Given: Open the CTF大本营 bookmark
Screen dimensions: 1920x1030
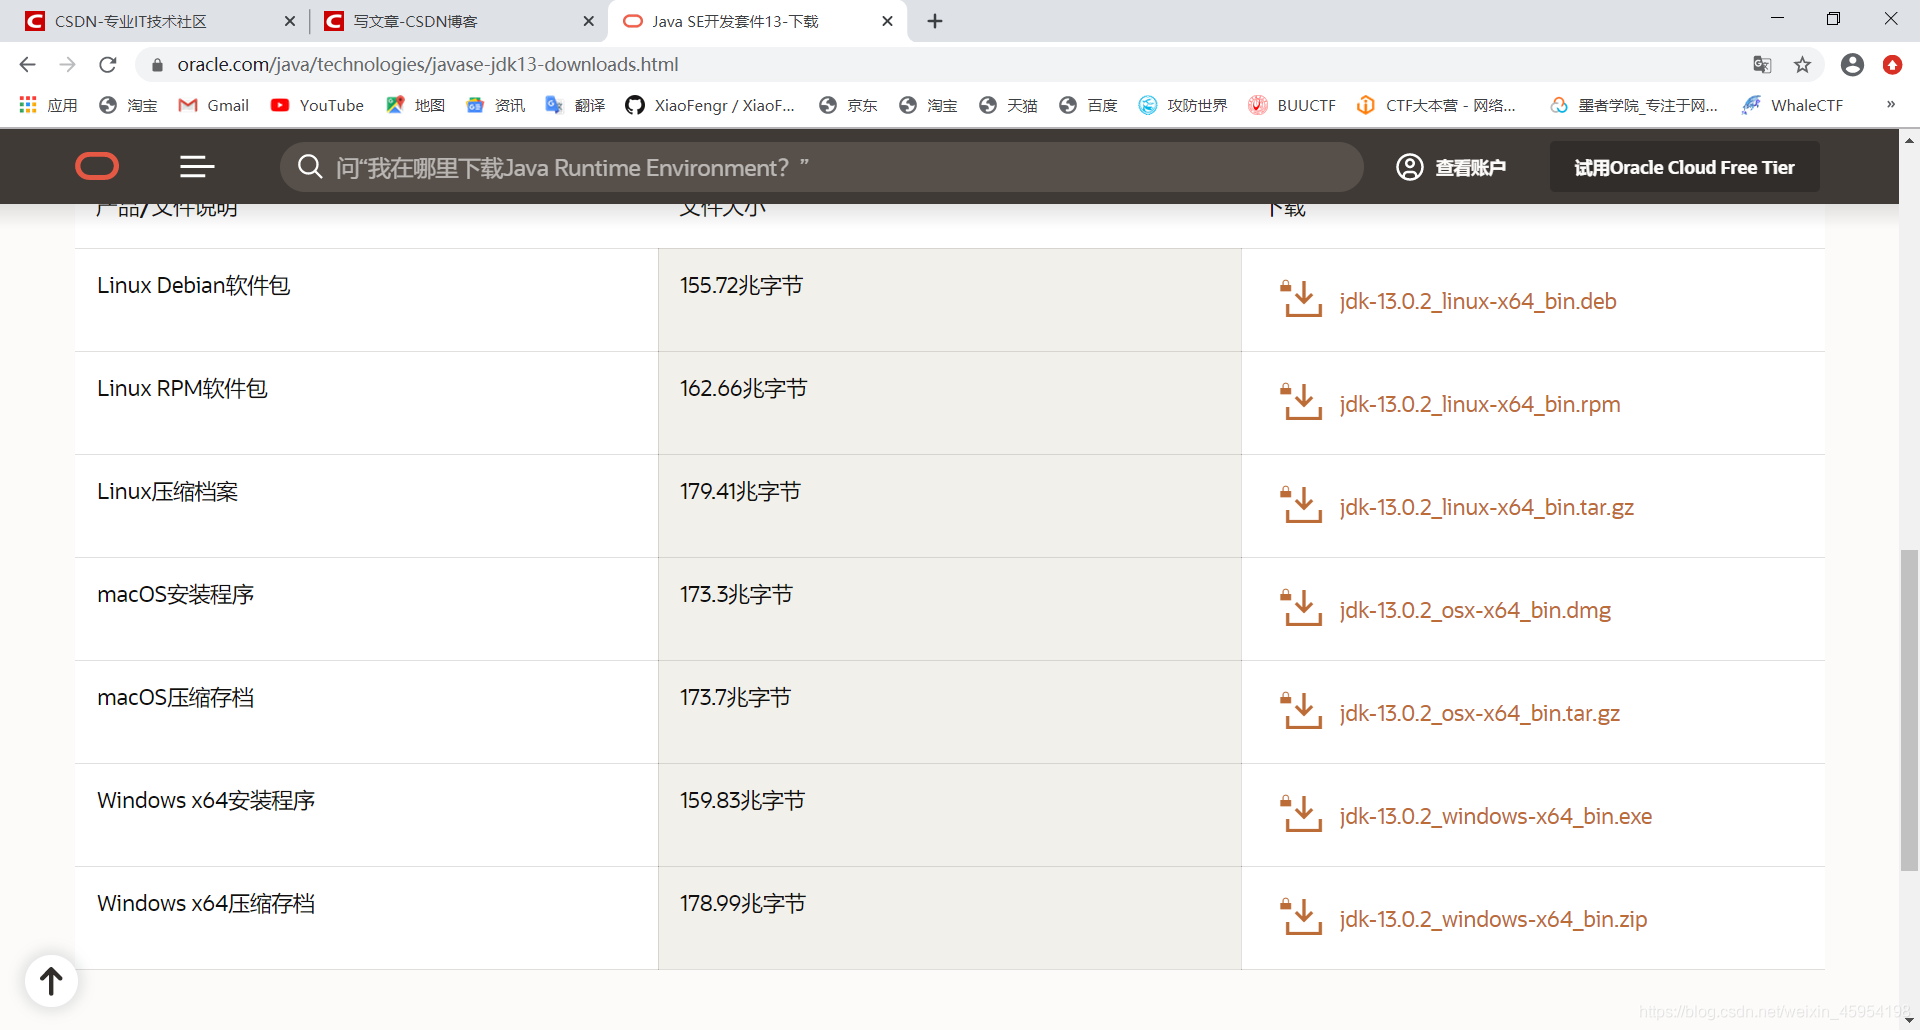Looking at the screenshot, I should coord(1436,105).
